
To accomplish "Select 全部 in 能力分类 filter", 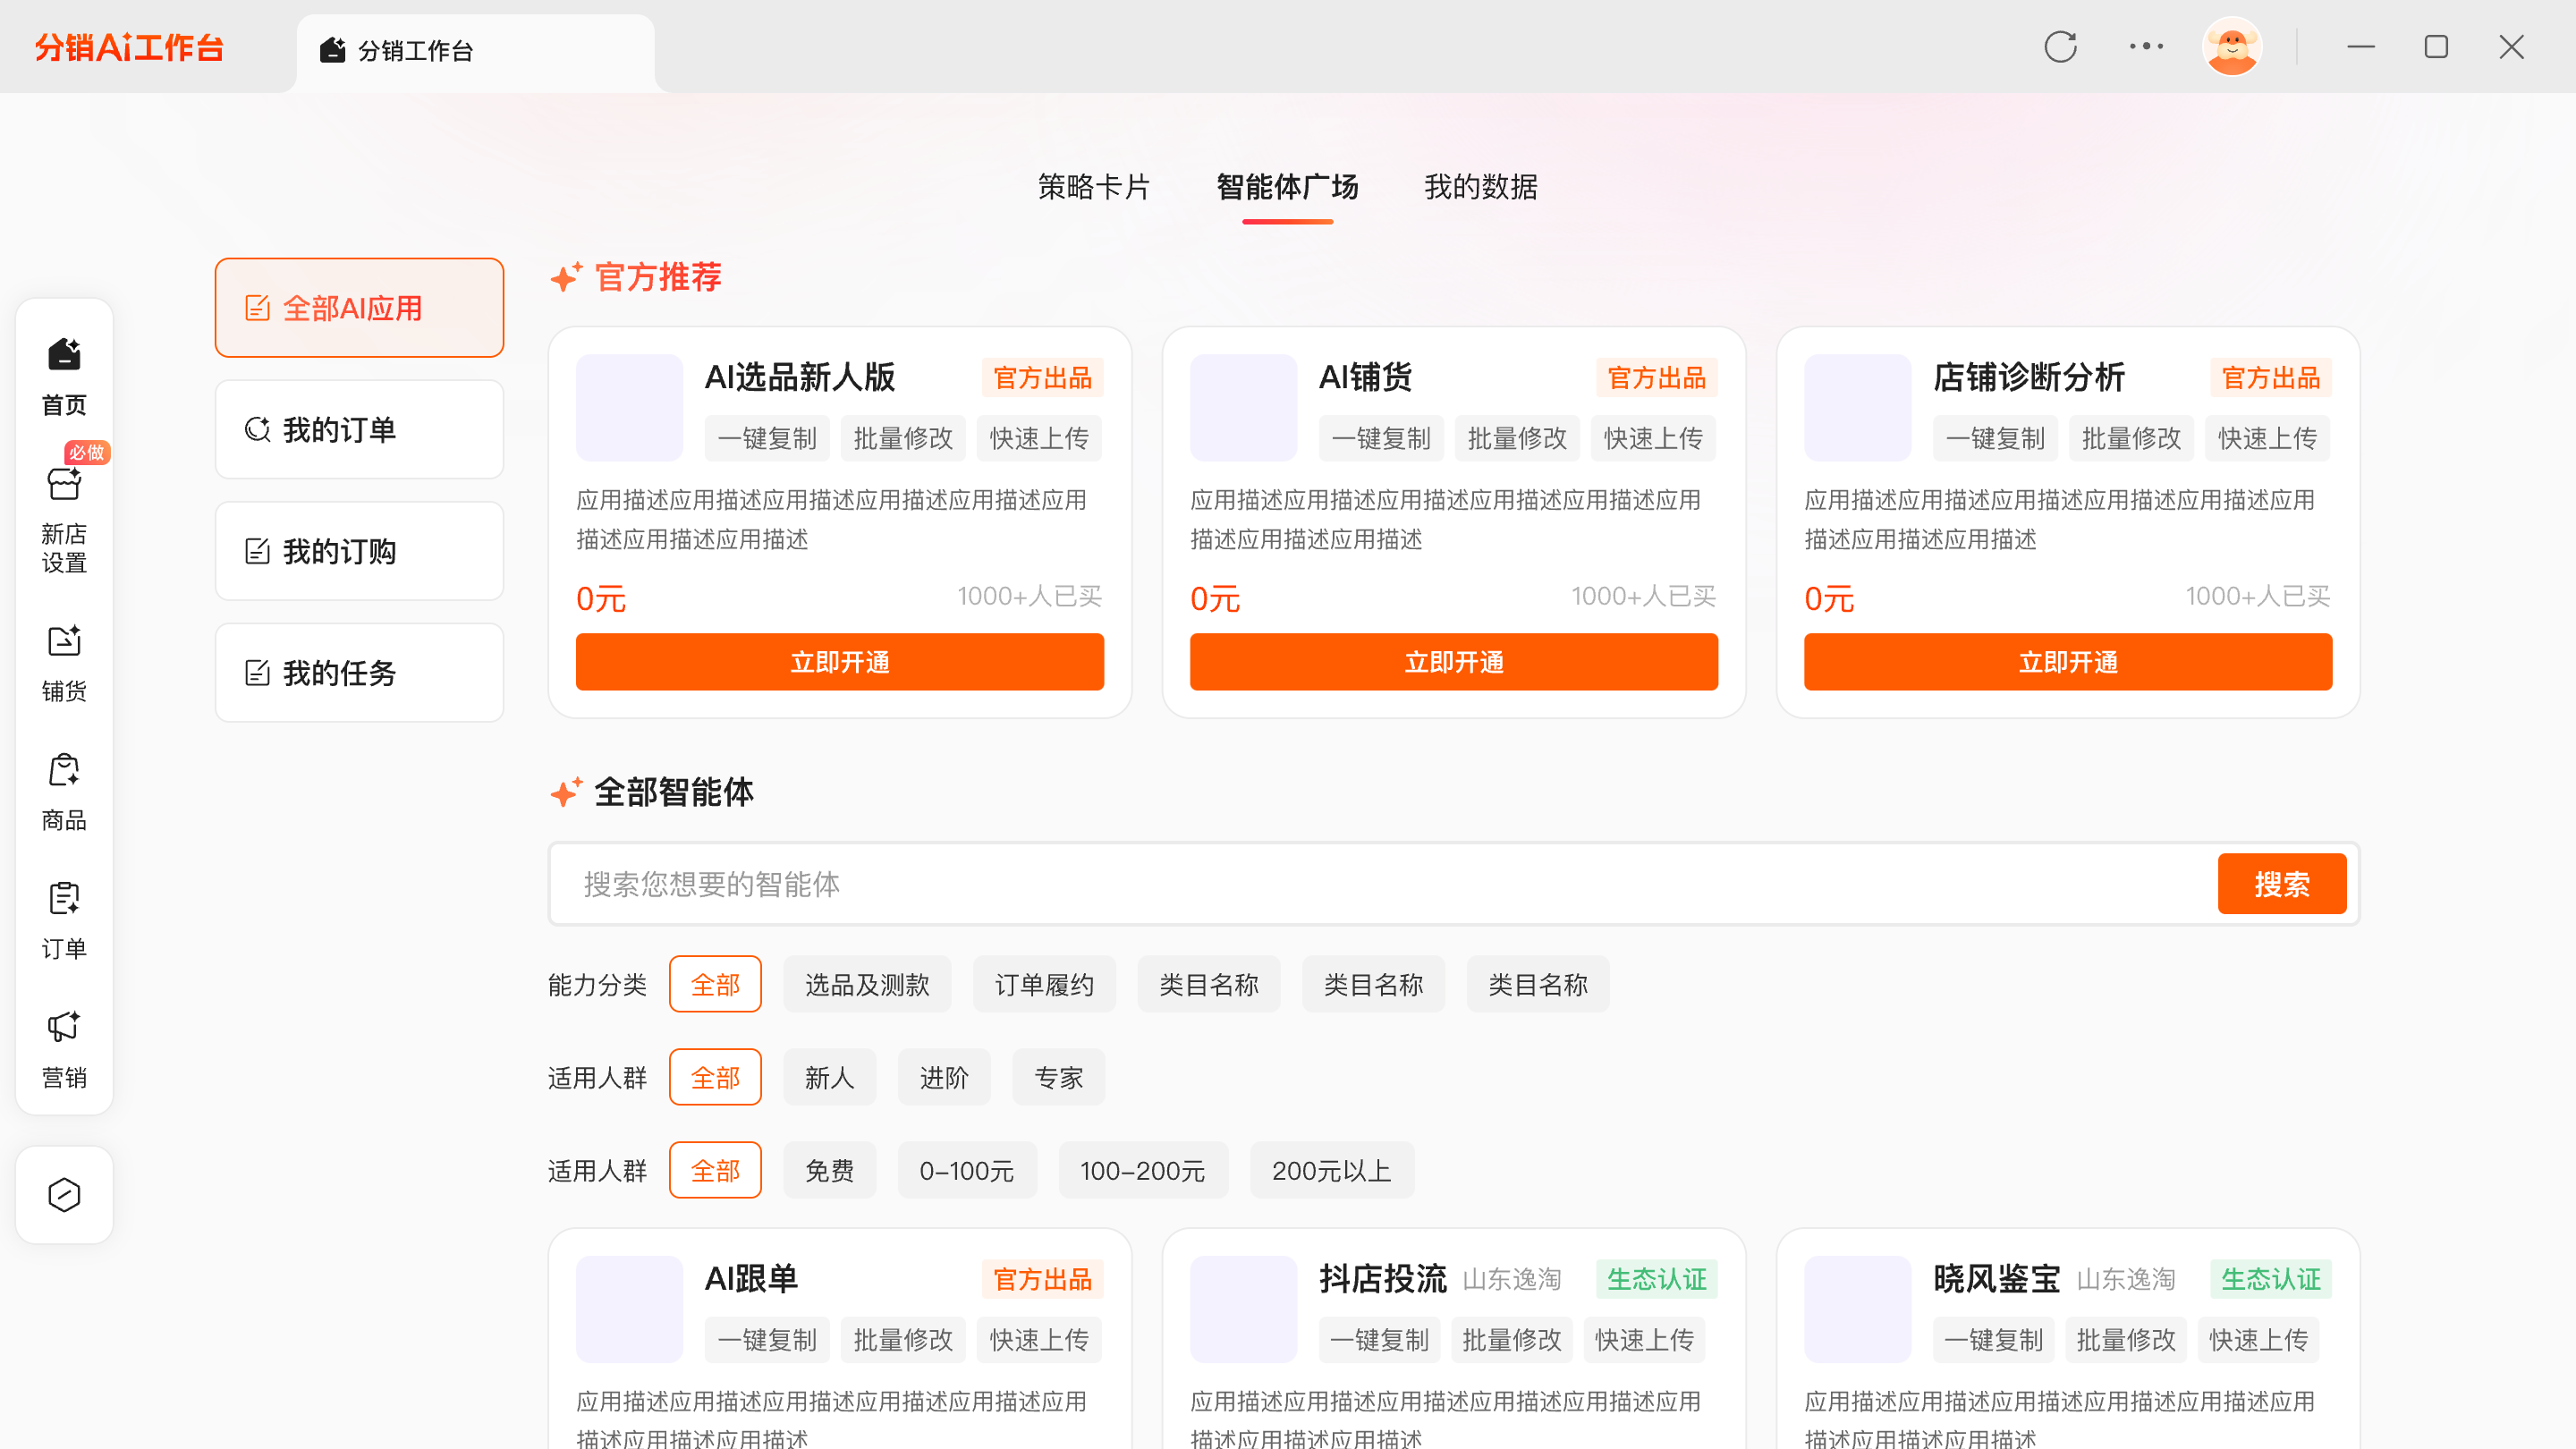I will click(715, 985).
